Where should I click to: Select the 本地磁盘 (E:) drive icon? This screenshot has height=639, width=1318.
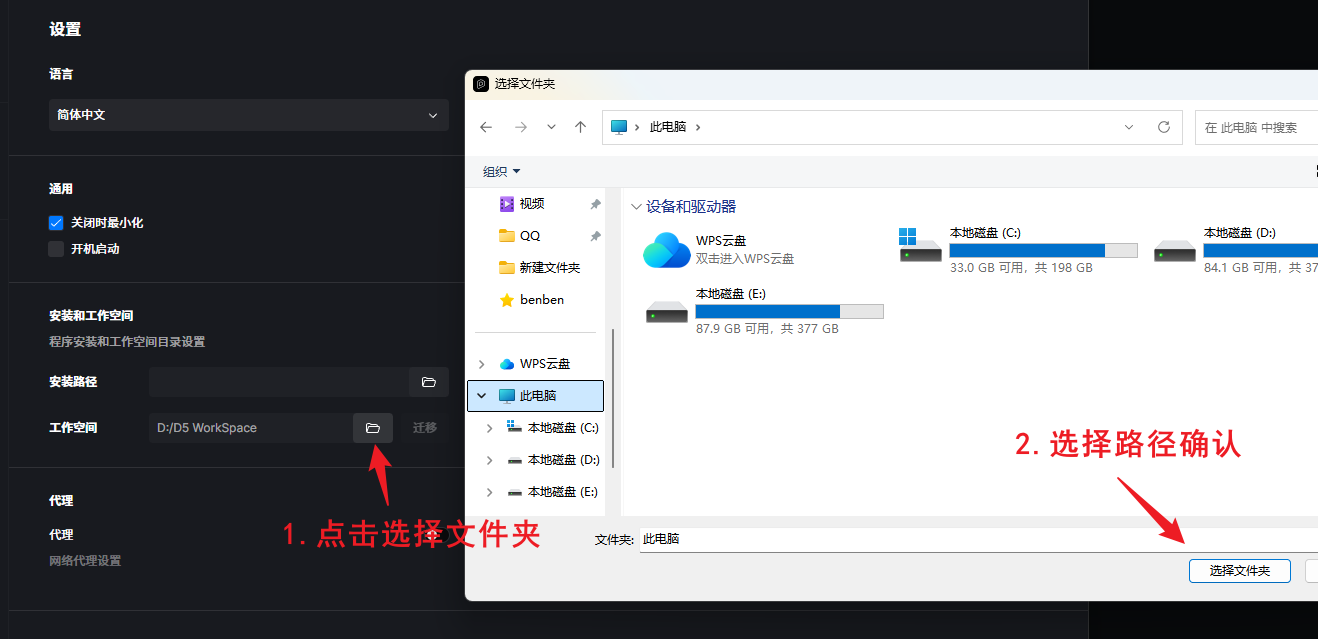pyautogui.click(x=666, y=311)
